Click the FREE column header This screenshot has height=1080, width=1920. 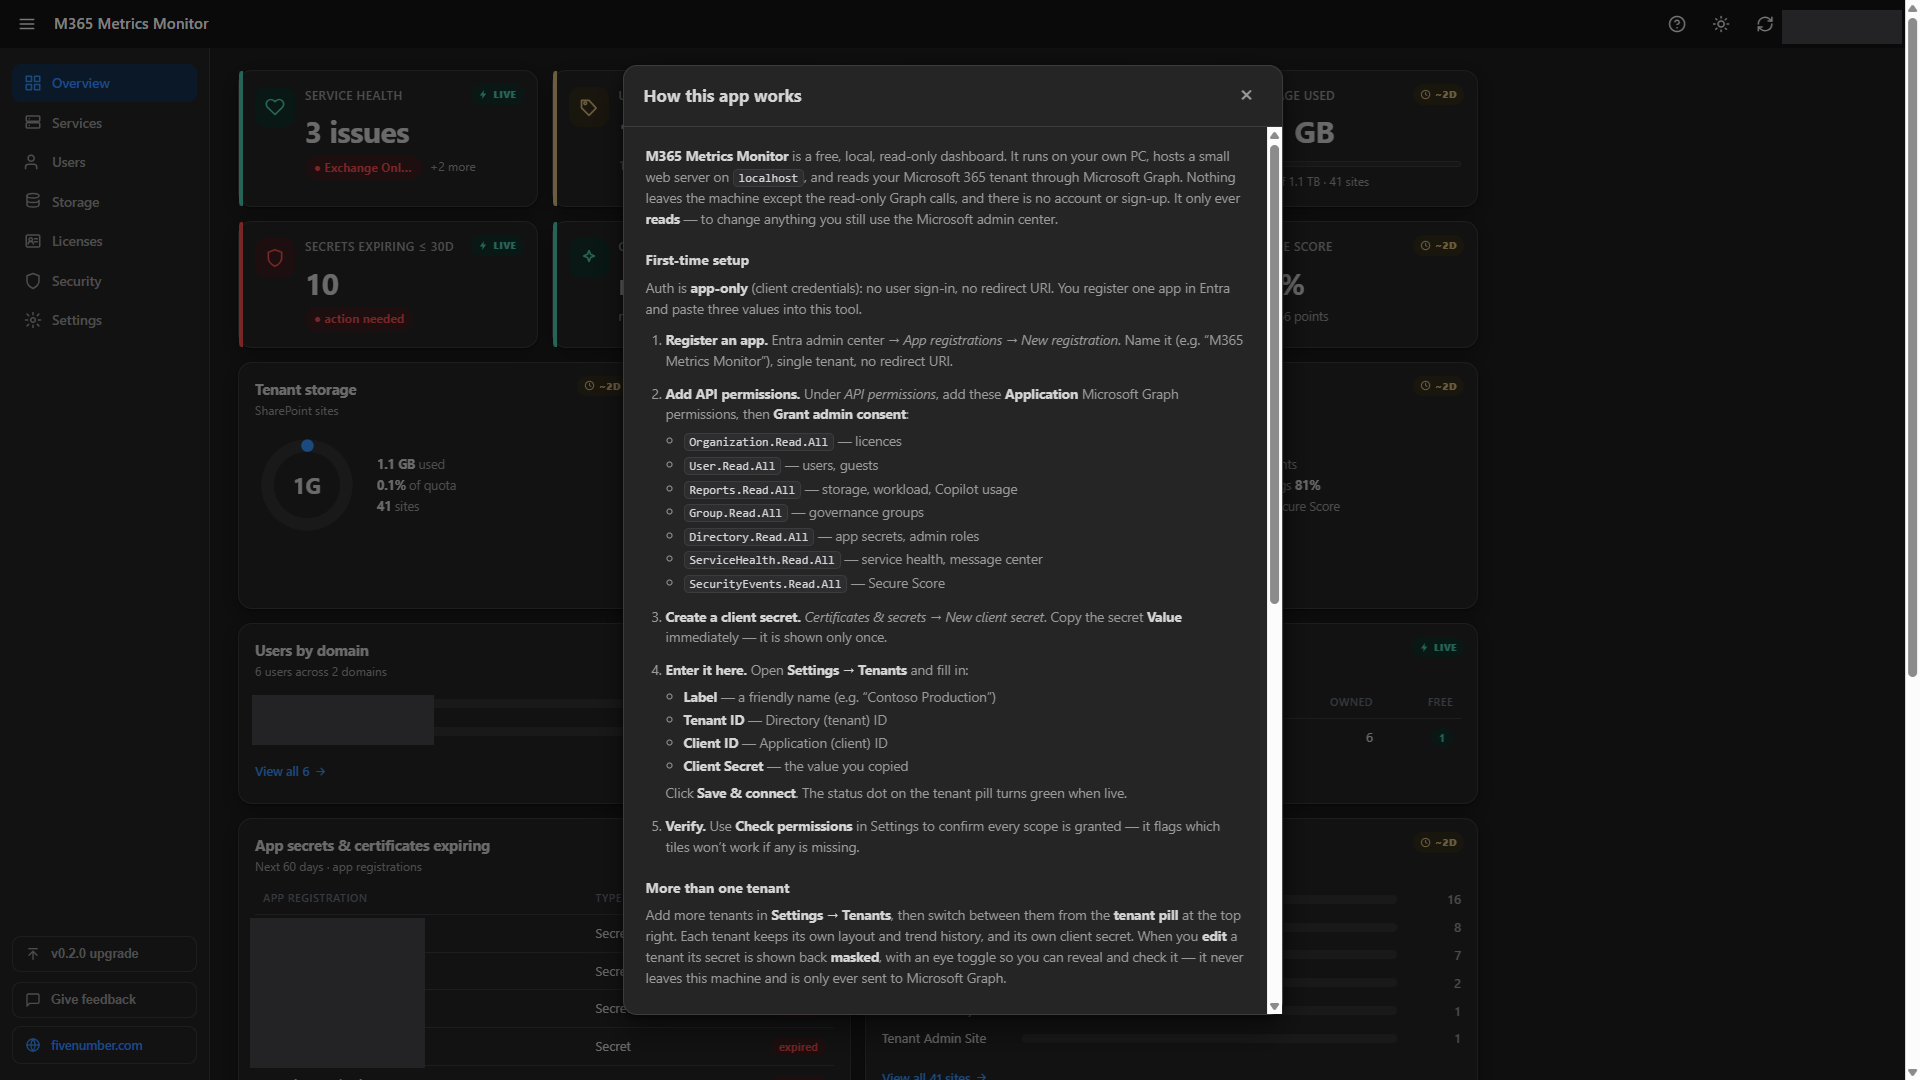1440,702
